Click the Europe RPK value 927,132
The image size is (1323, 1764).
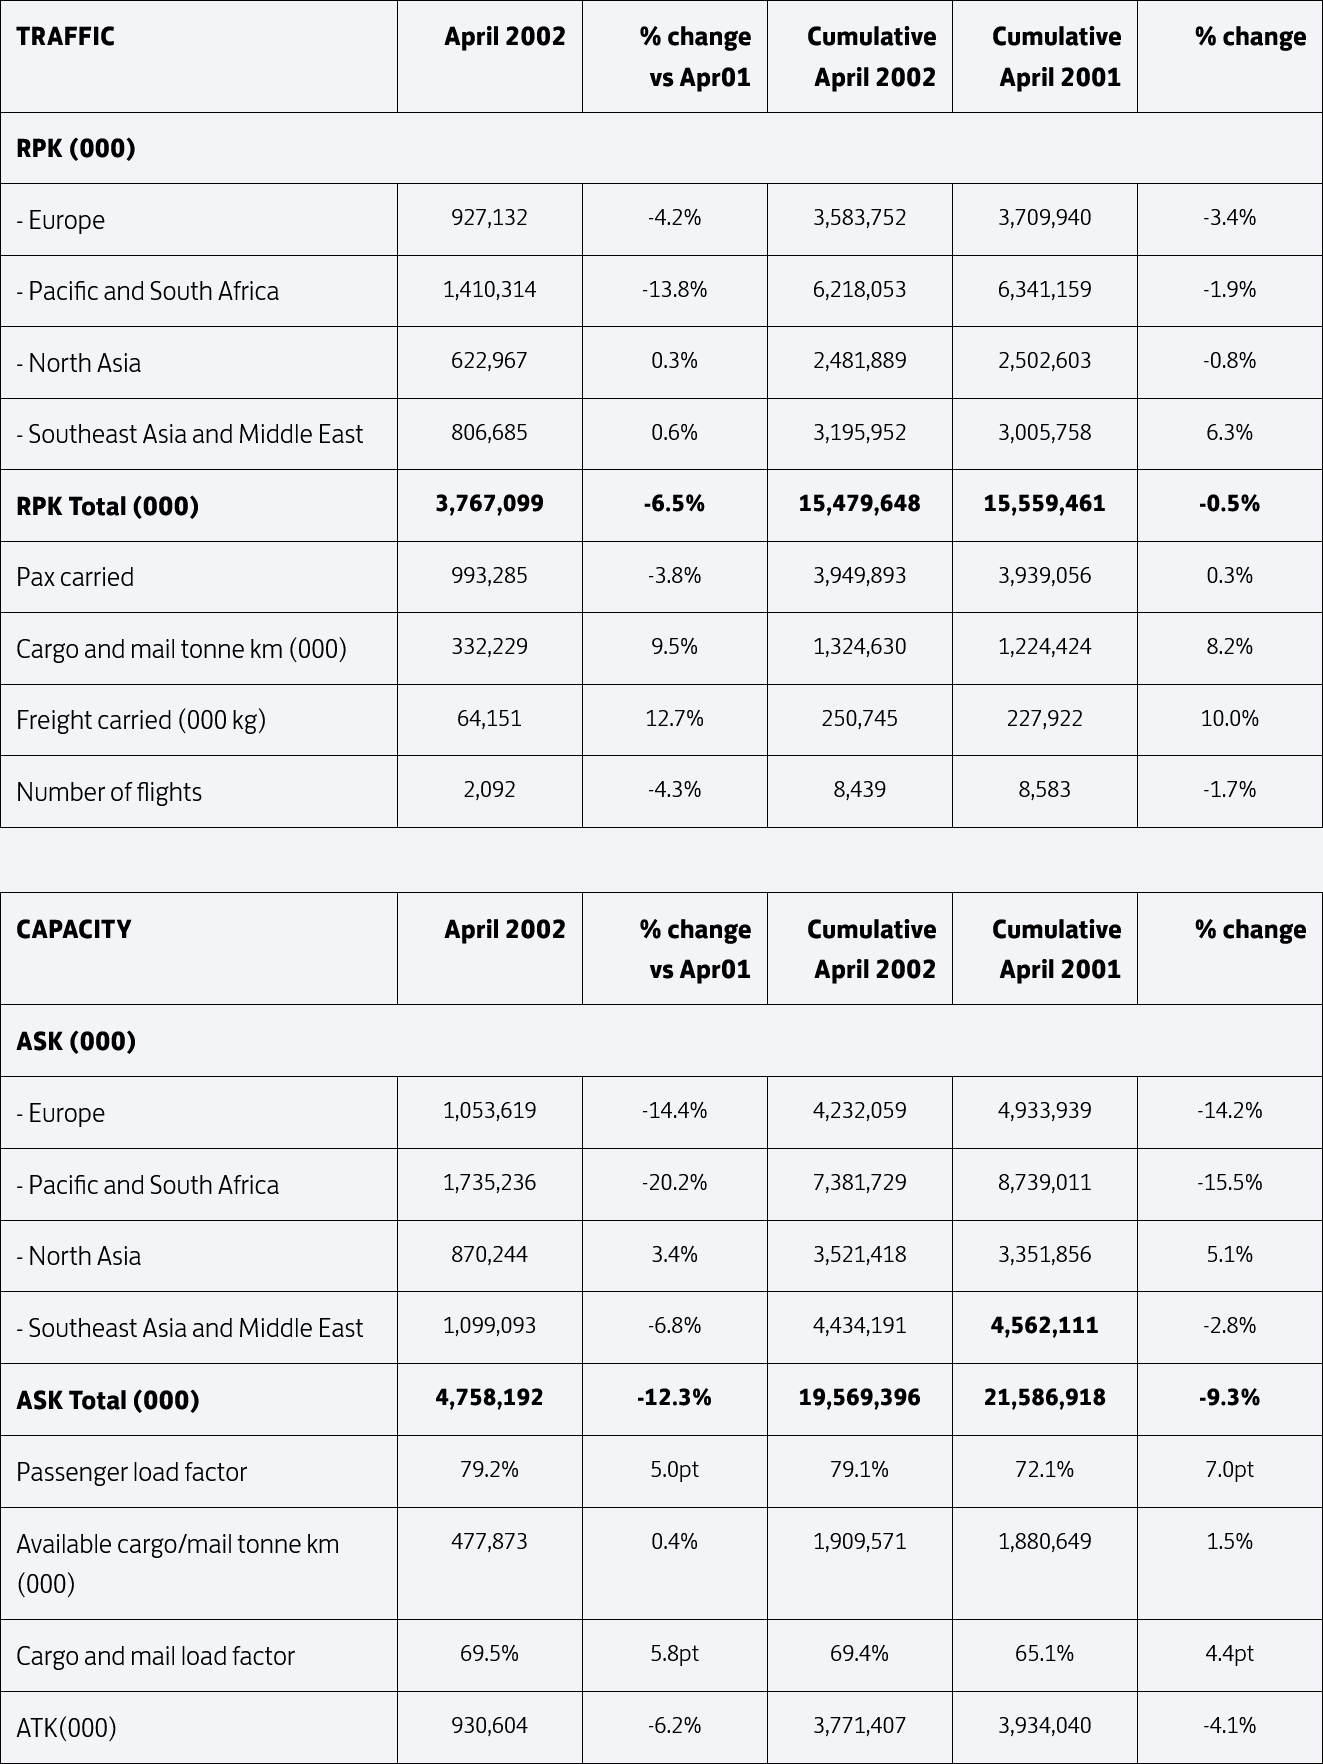point(489,218)
